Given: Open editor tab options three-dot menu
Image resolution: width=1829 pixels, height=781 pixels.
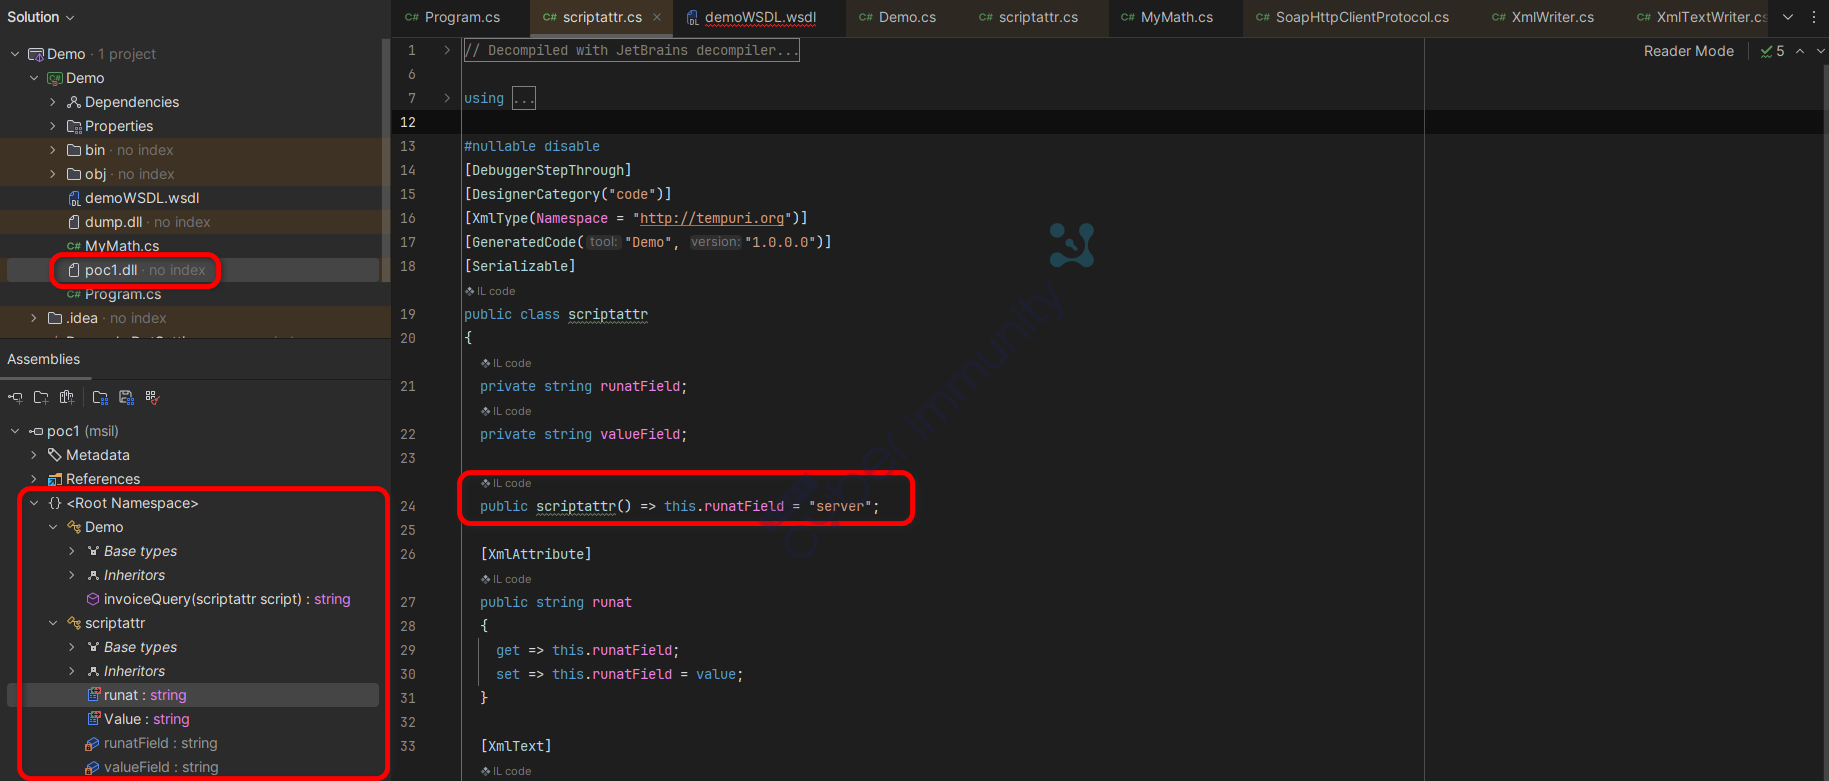Looking at the screenshot, I should 1814,17.
